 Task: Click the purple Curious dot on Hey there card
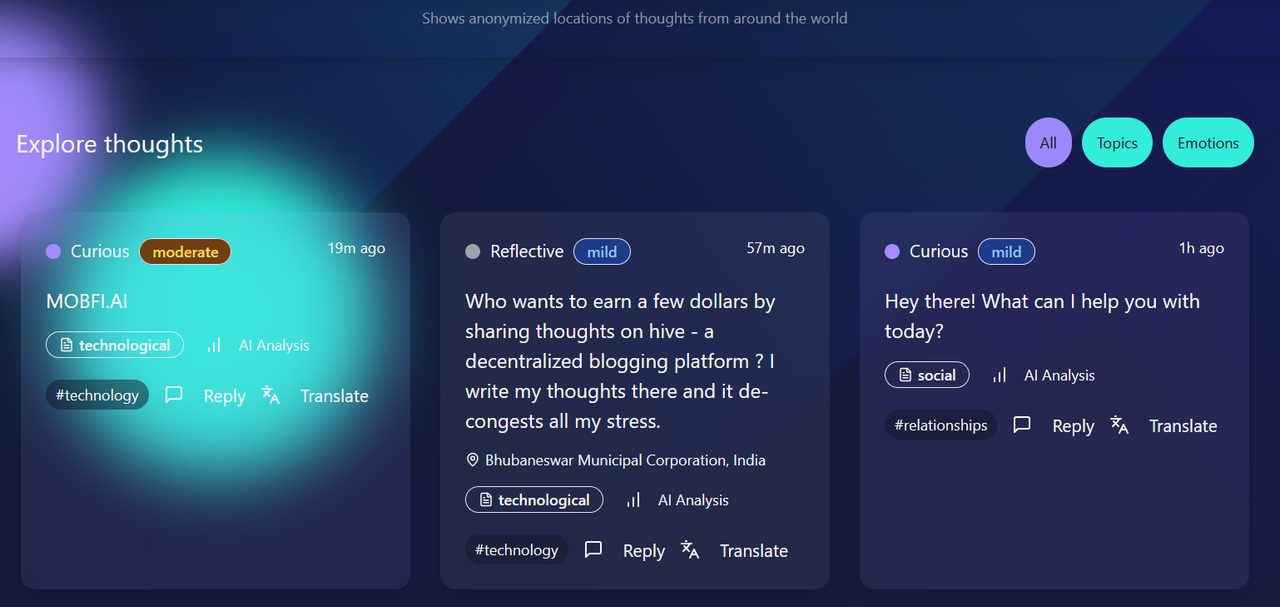(x=892, y=251)
